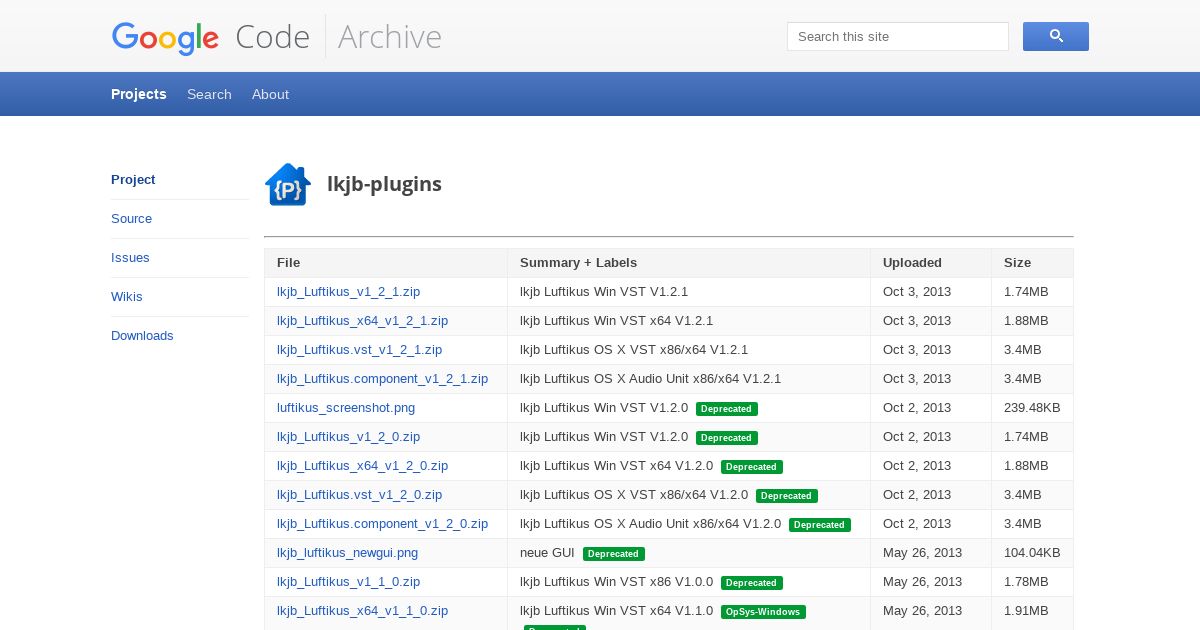Download lkjb_Luftikus.vst_v1_2_1.zip
The image size is (1200, 630).
(359, 350)
